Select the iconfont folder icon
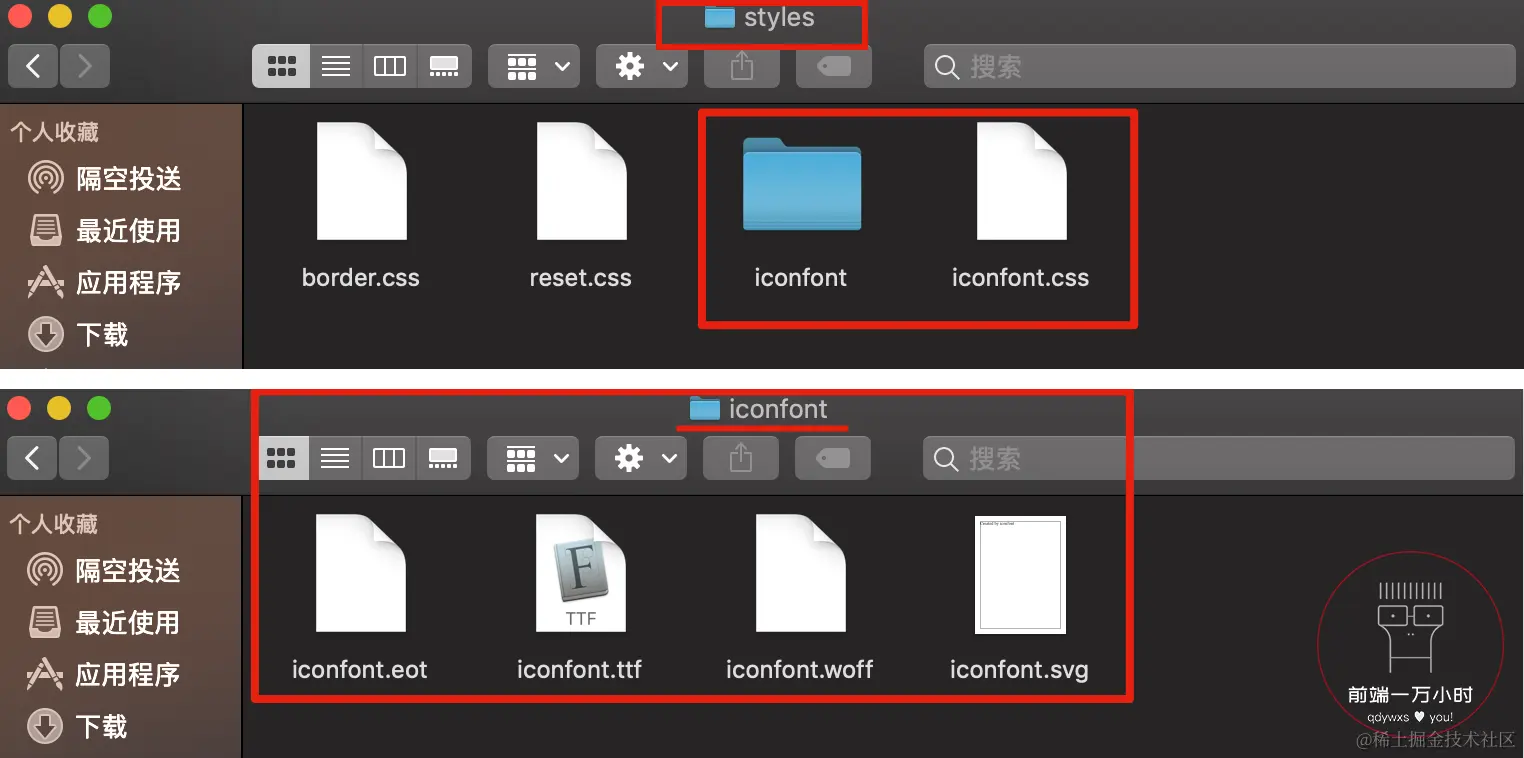This screenshot has height=758, width=1524. (801, 185)
